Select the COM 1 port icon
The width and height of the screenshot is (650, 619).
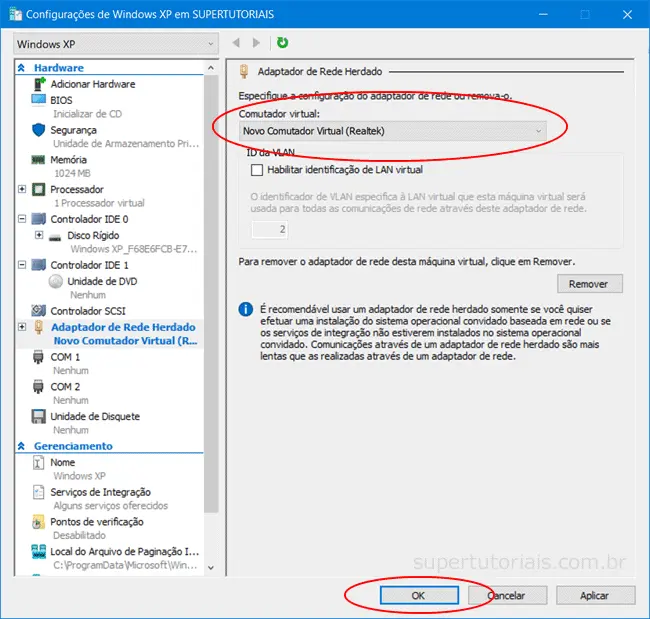(x=38, y=357)
